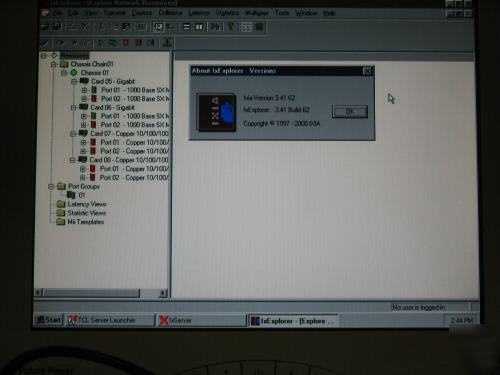Click the Latency Views folder icon
The image size is (500, 375).
[x=61, y=204]
